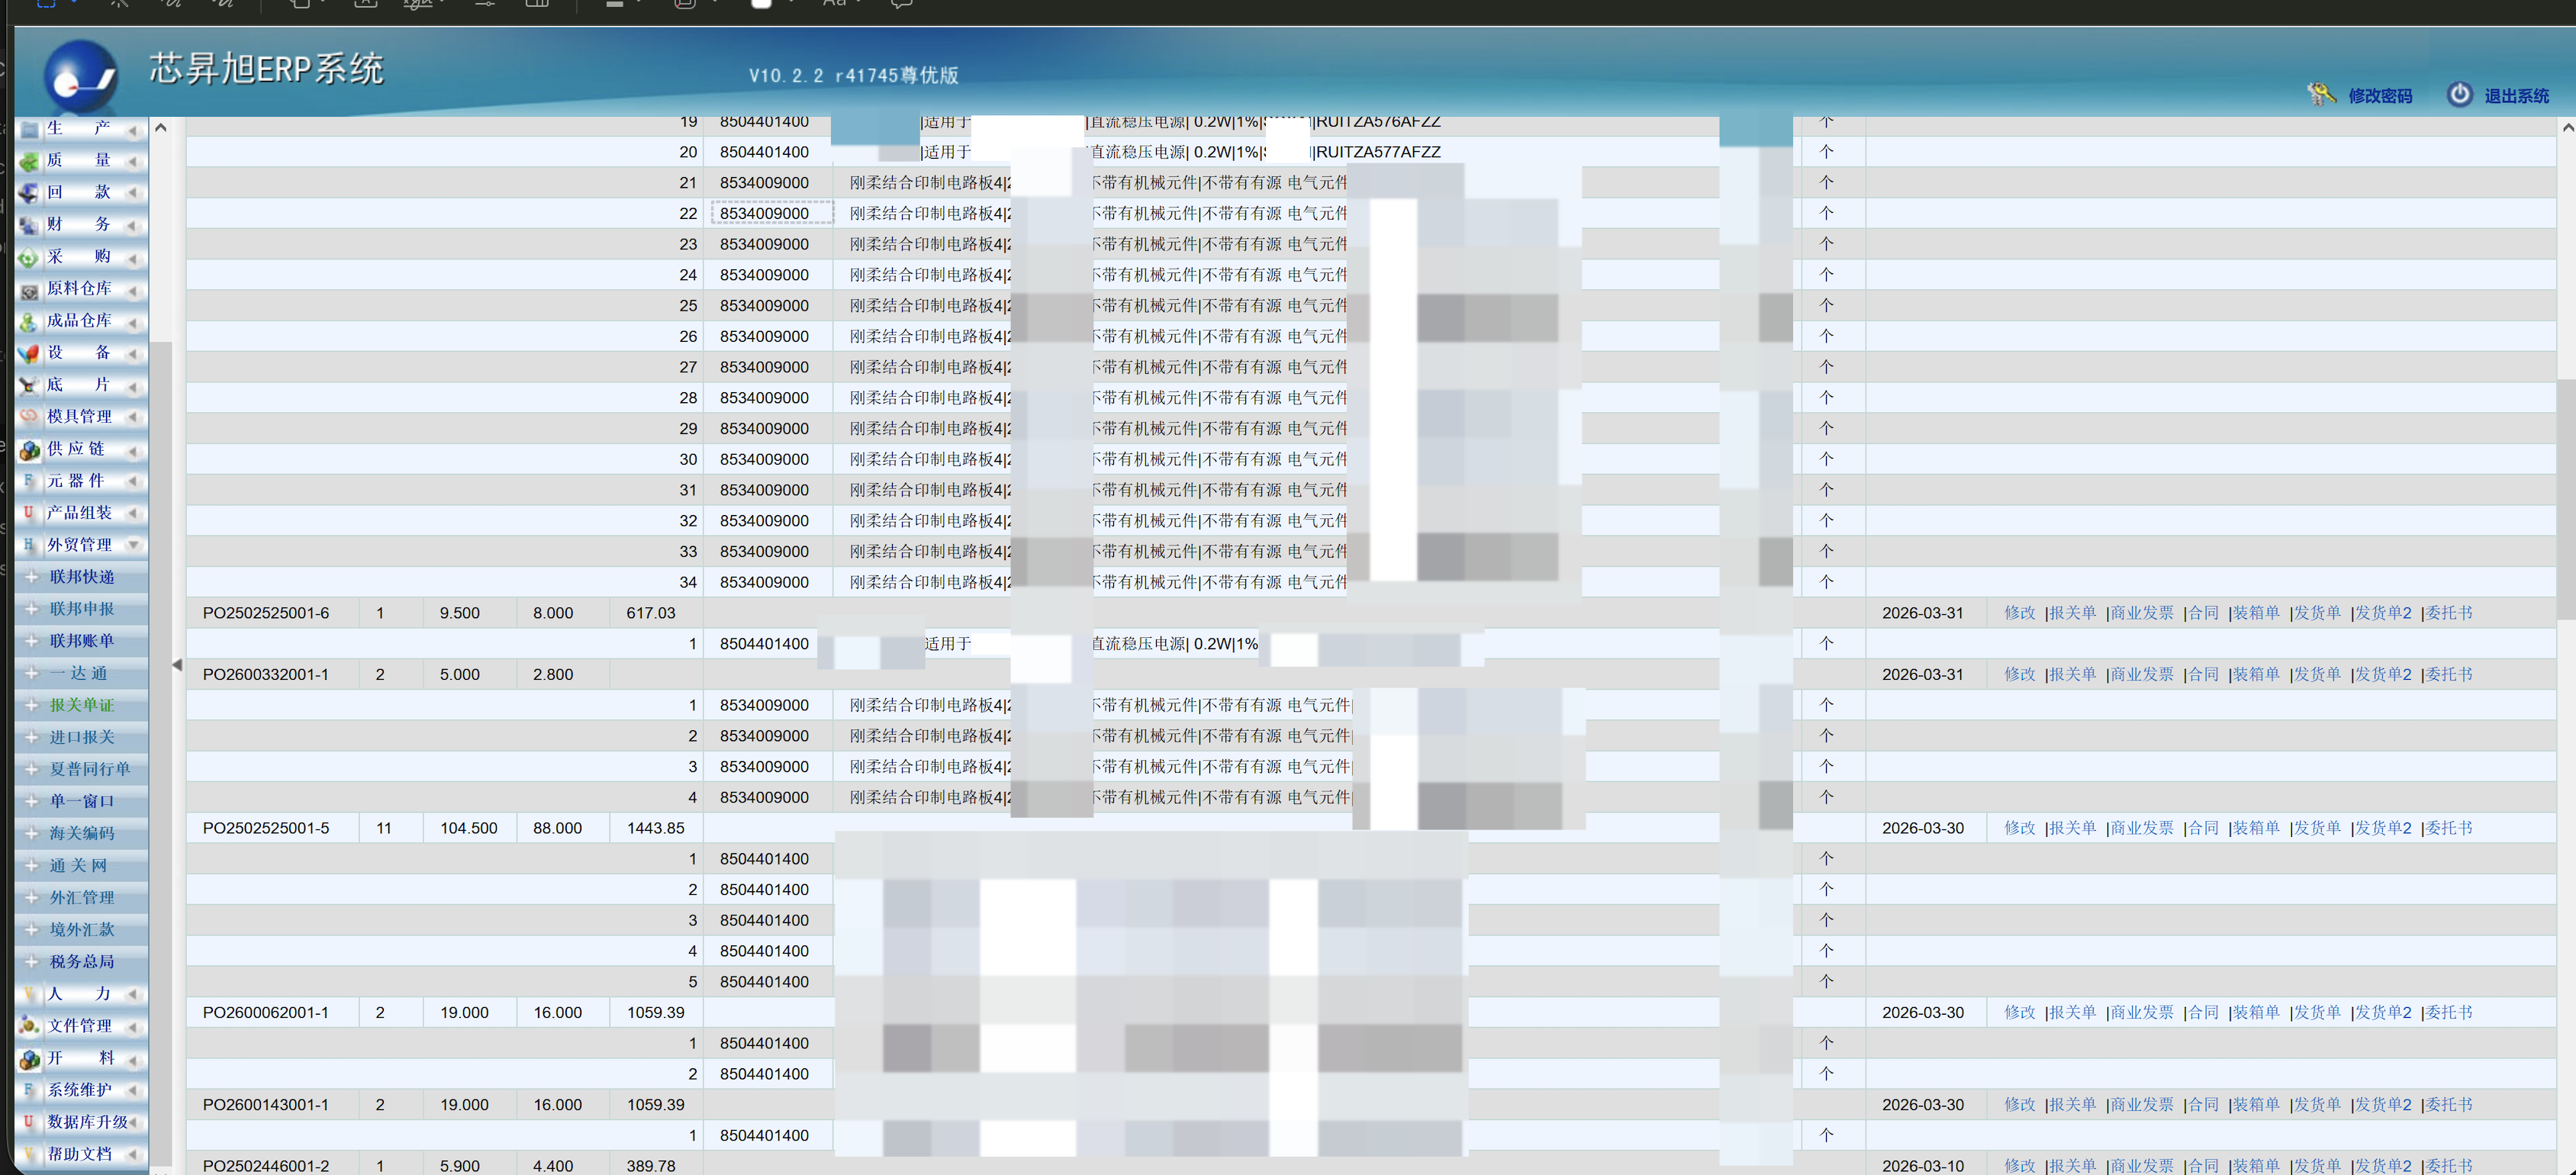Open the 商业发票 link for PO2600332001-1

click(x=2142, y=673)
